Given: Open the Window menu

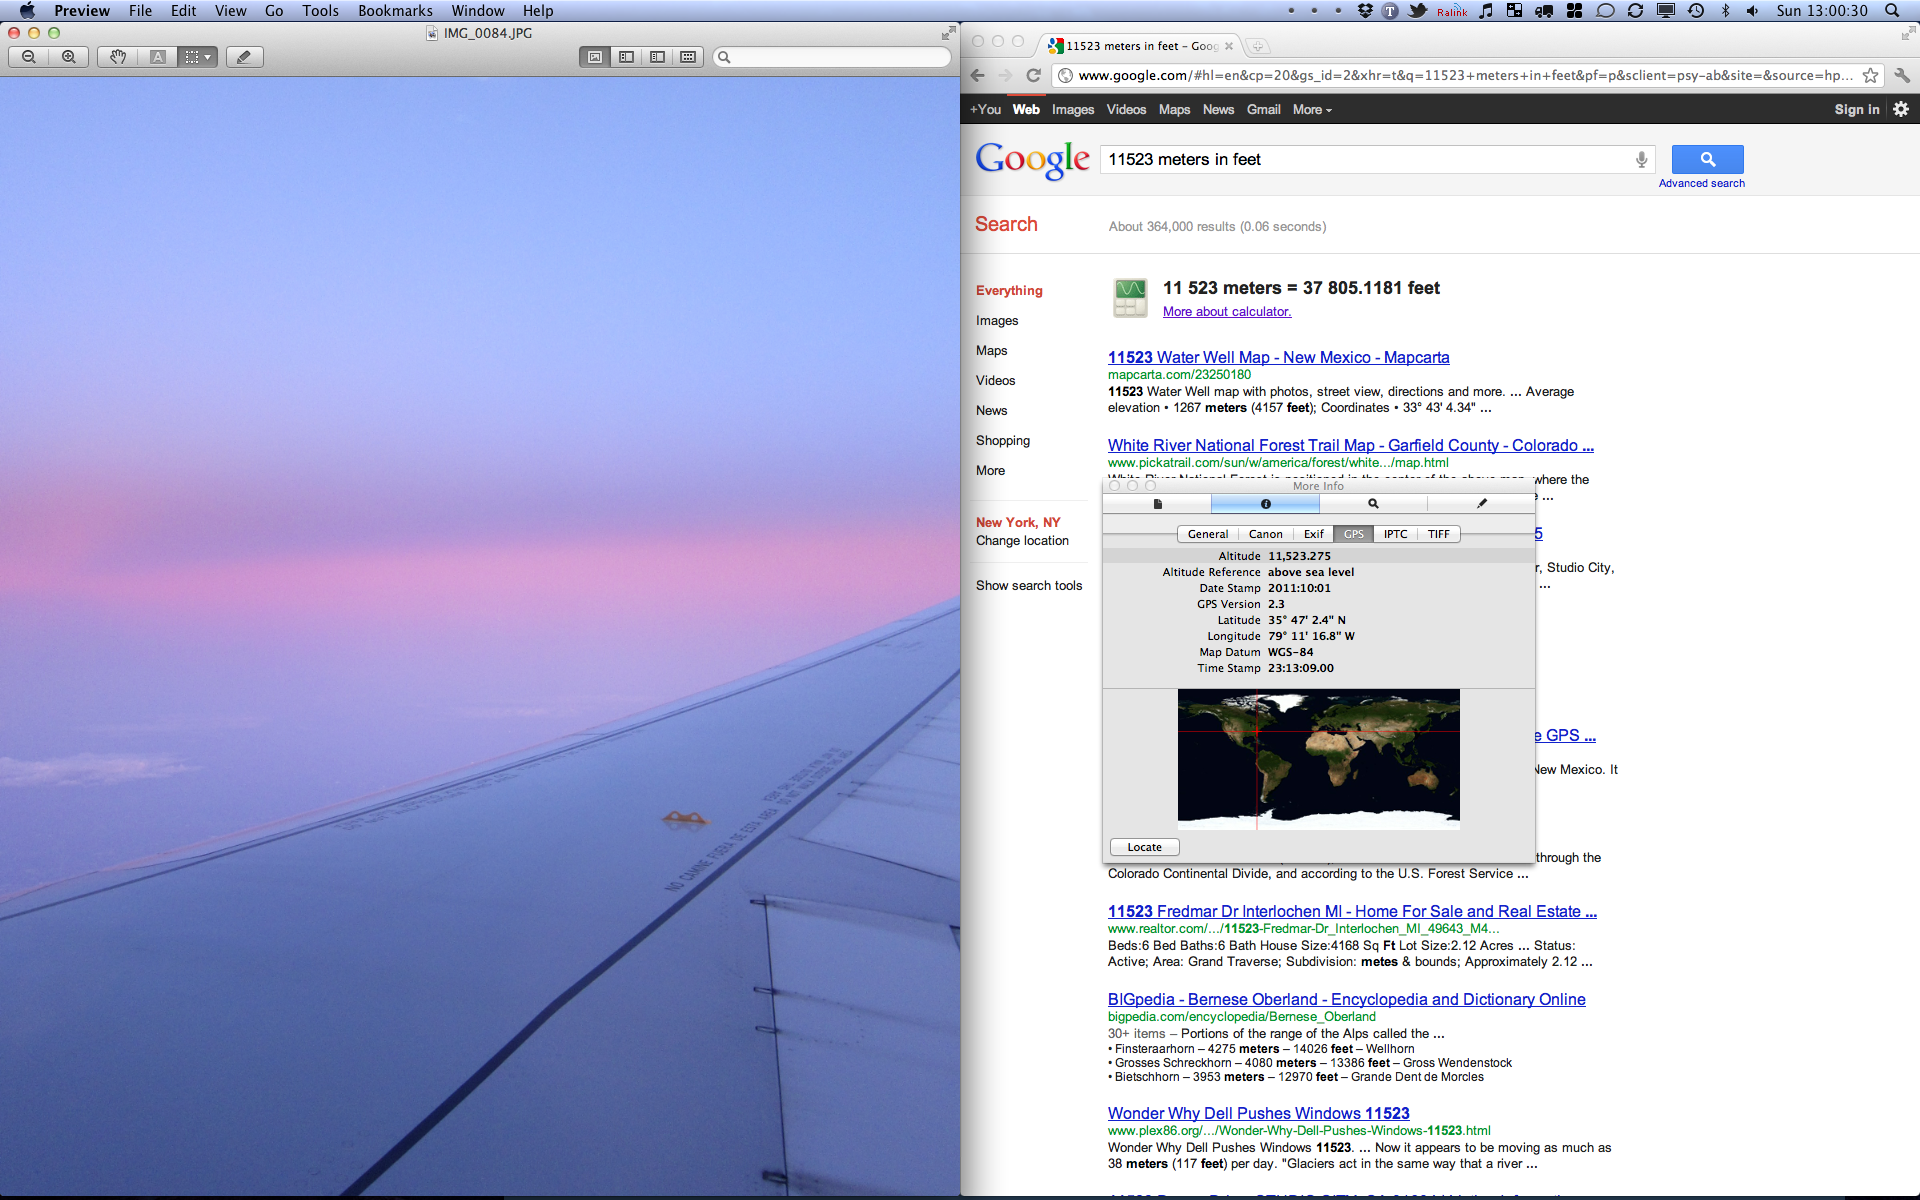Looking at the screenshot, I should 477,10.
